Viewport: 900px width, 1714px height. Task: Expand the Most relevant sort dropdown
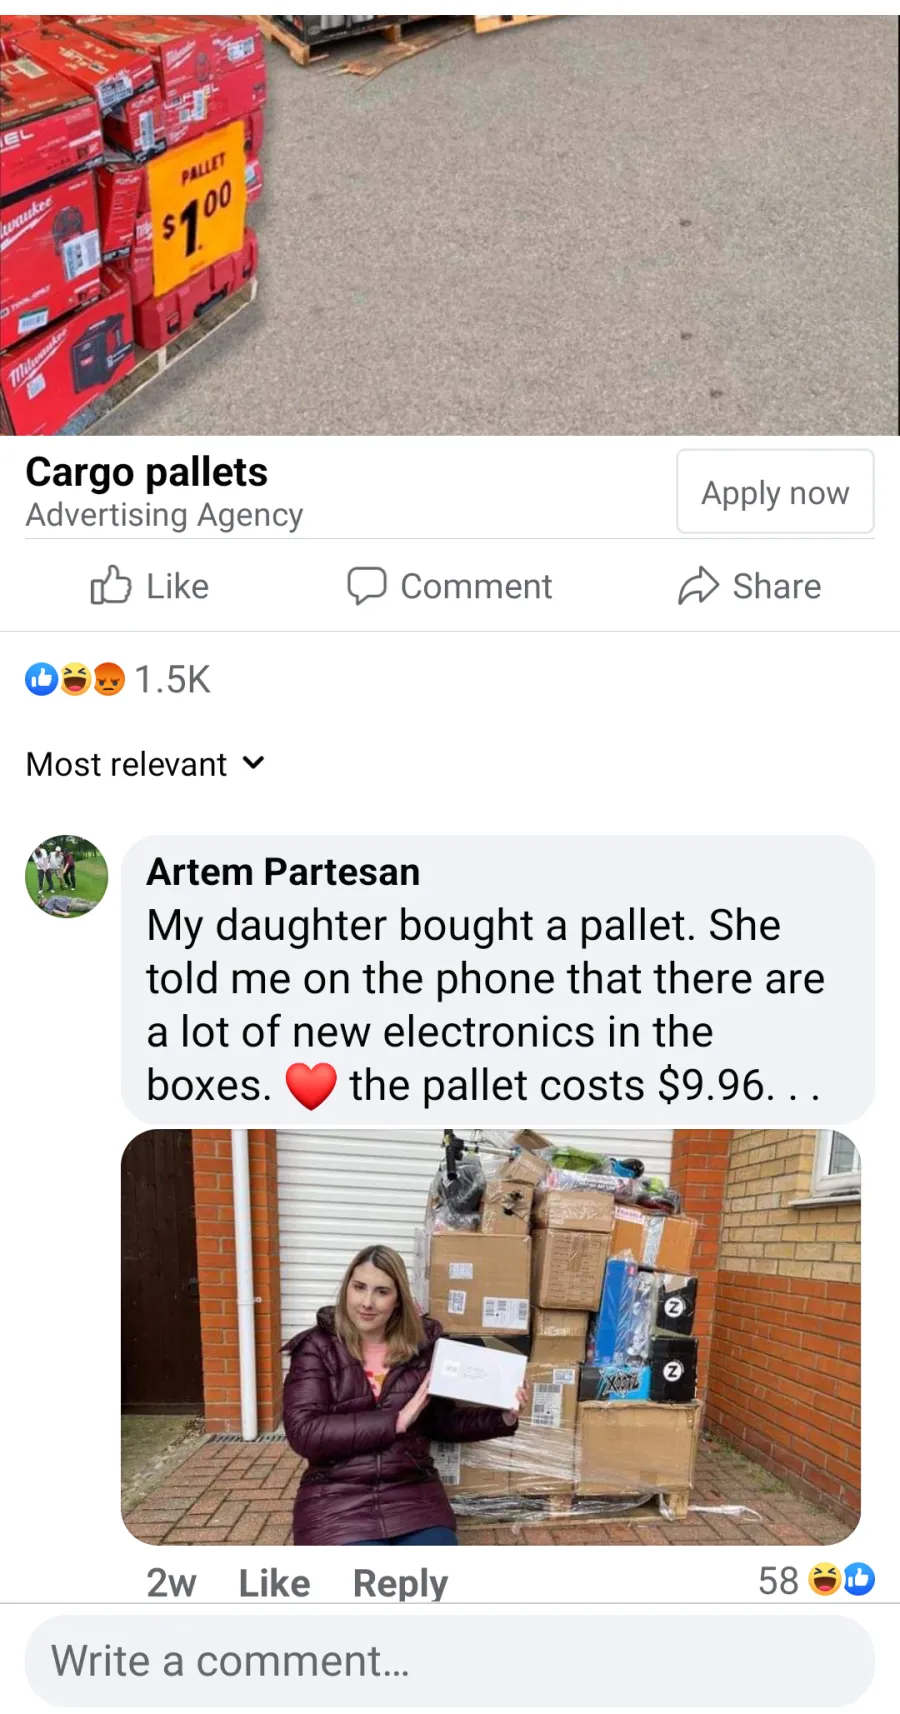[146, 764]
